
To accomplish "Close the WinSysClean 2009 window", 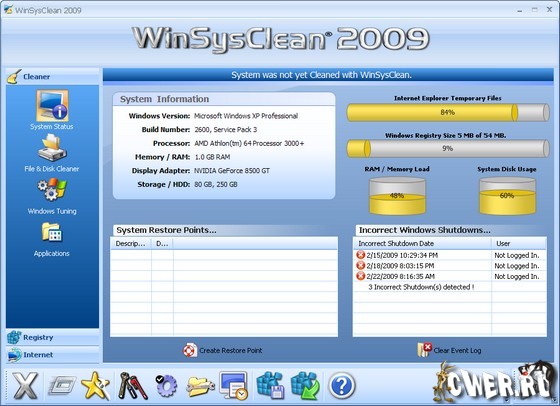I will (x=549, y=10).
